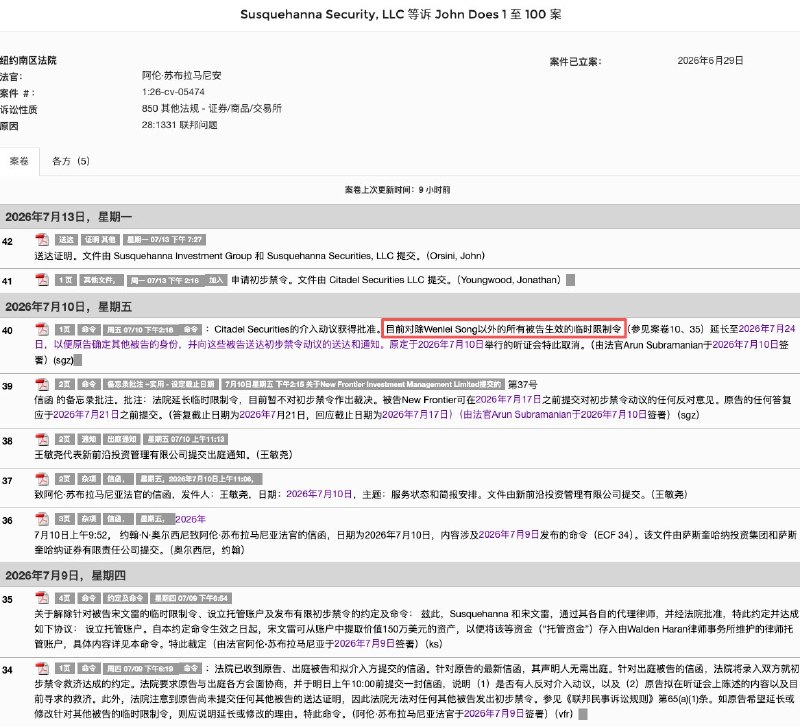Switch to the 各方 (5) tab

click(71, 161)
